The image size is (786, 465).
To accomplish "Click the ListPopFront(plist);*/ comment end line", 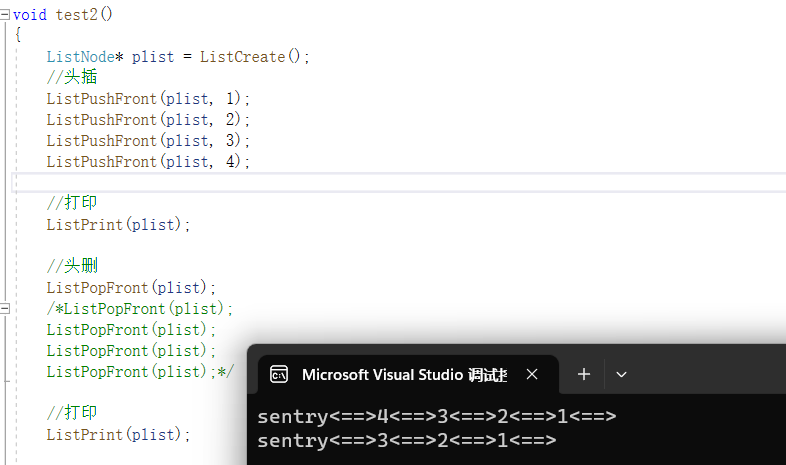I will [x=140, y=372].
